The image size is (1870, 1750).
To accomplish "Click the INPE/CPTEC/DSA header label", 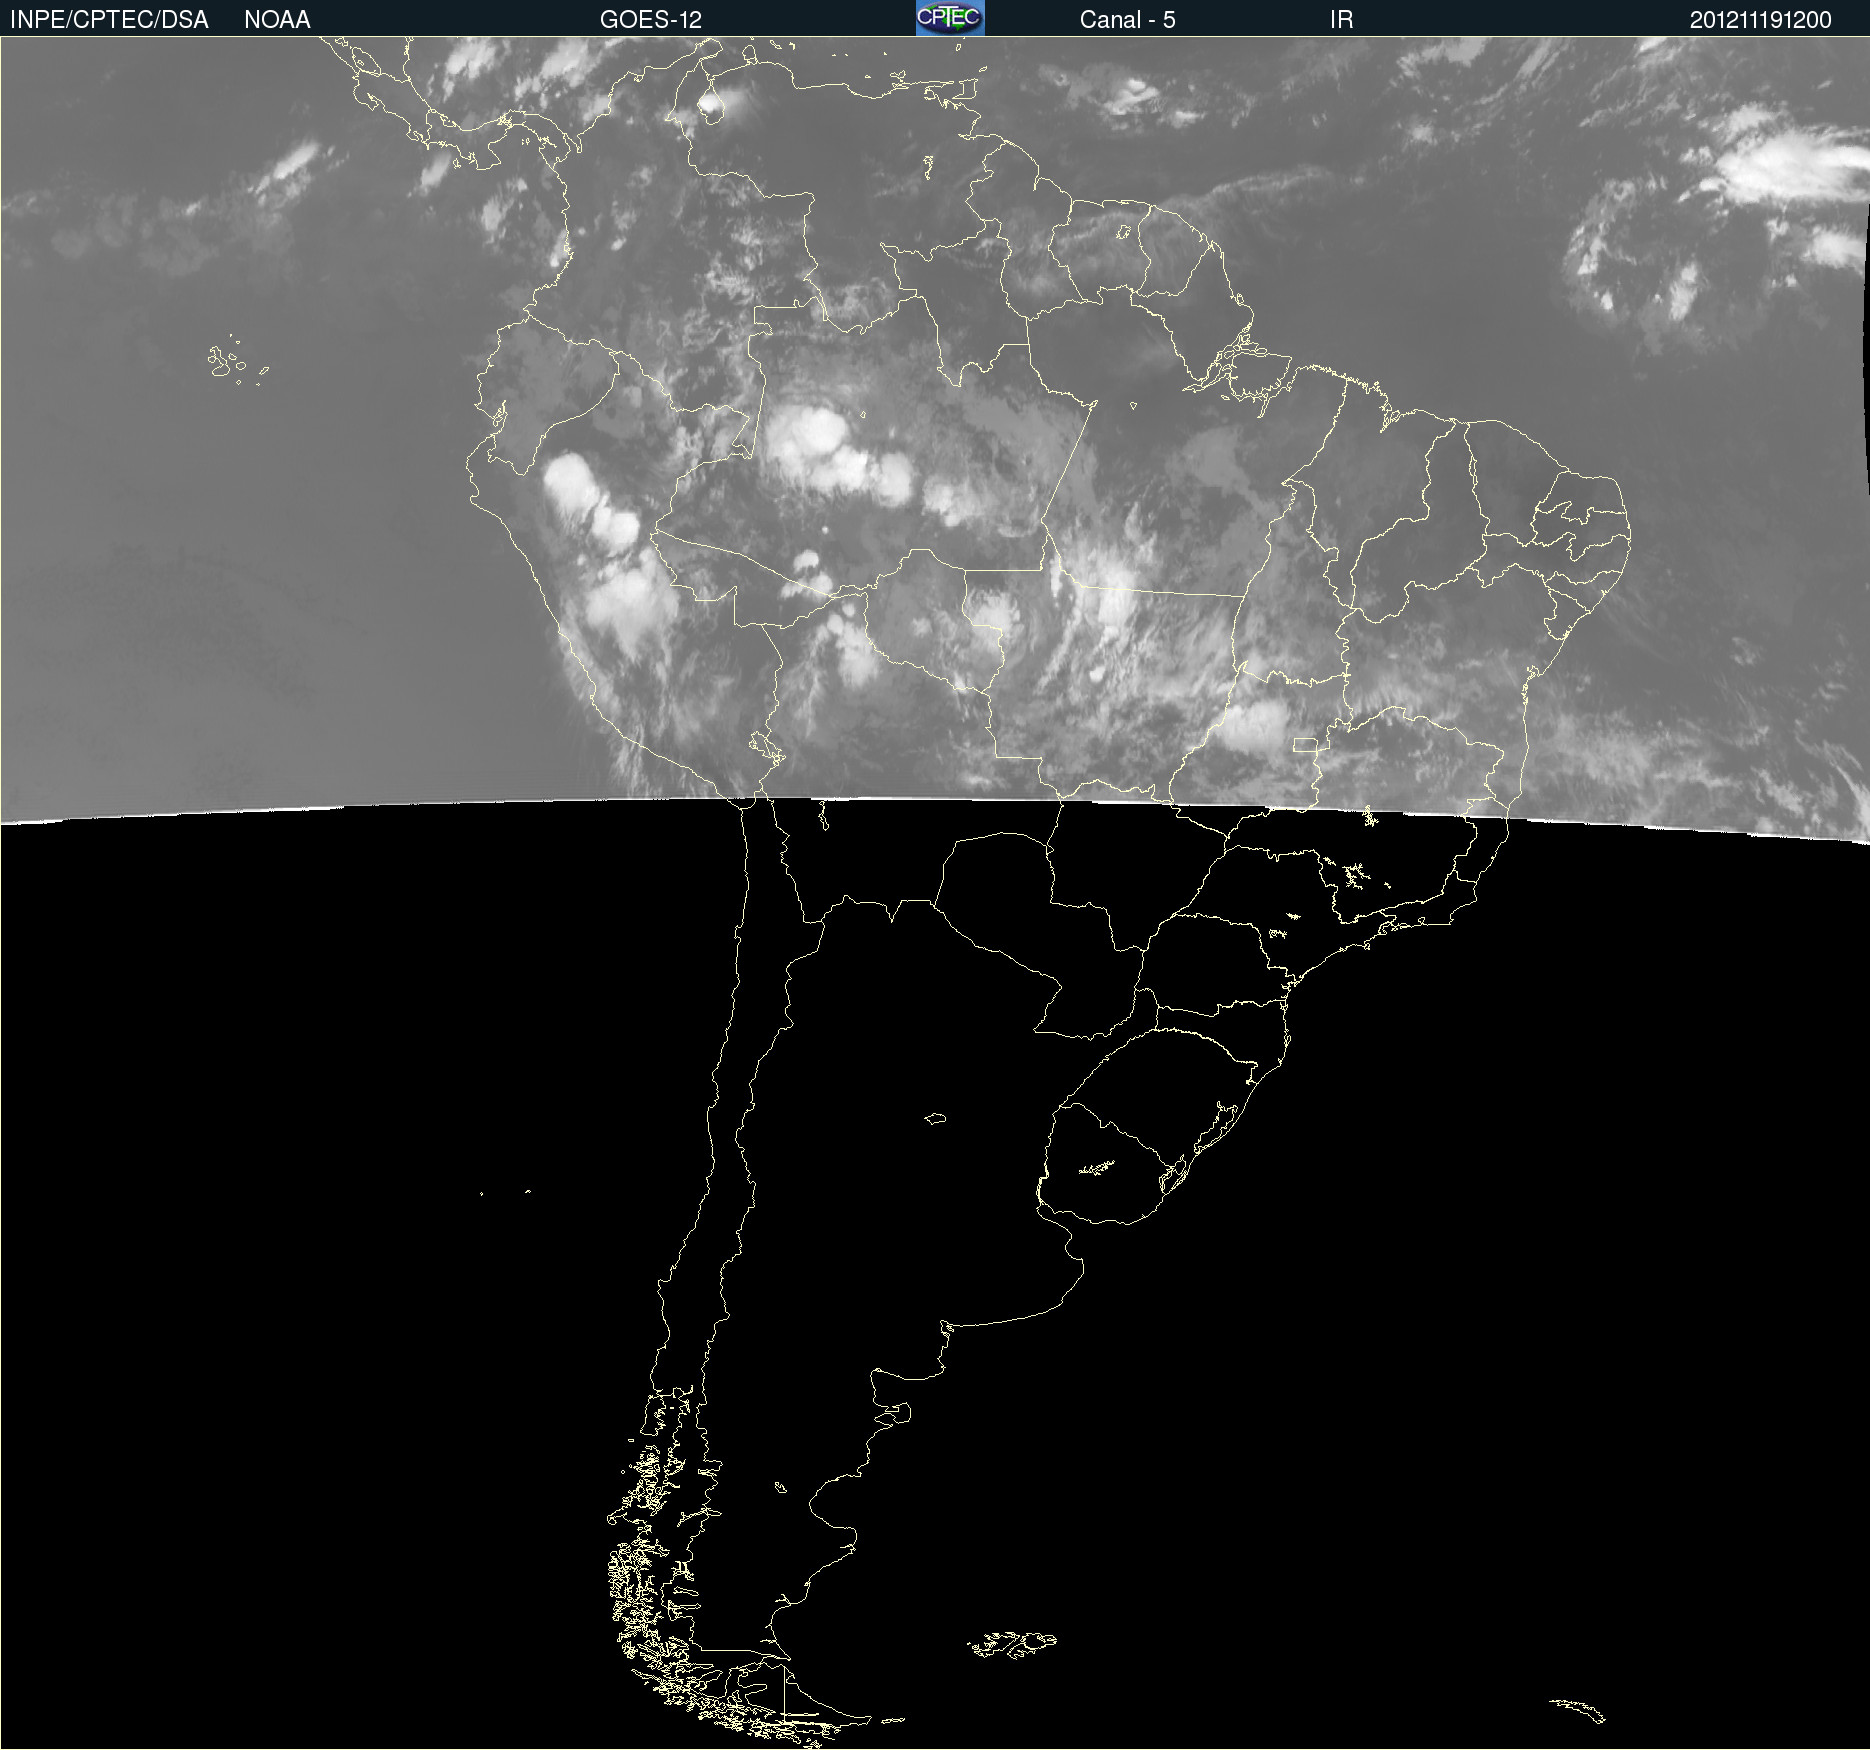I will coord(109,20).
